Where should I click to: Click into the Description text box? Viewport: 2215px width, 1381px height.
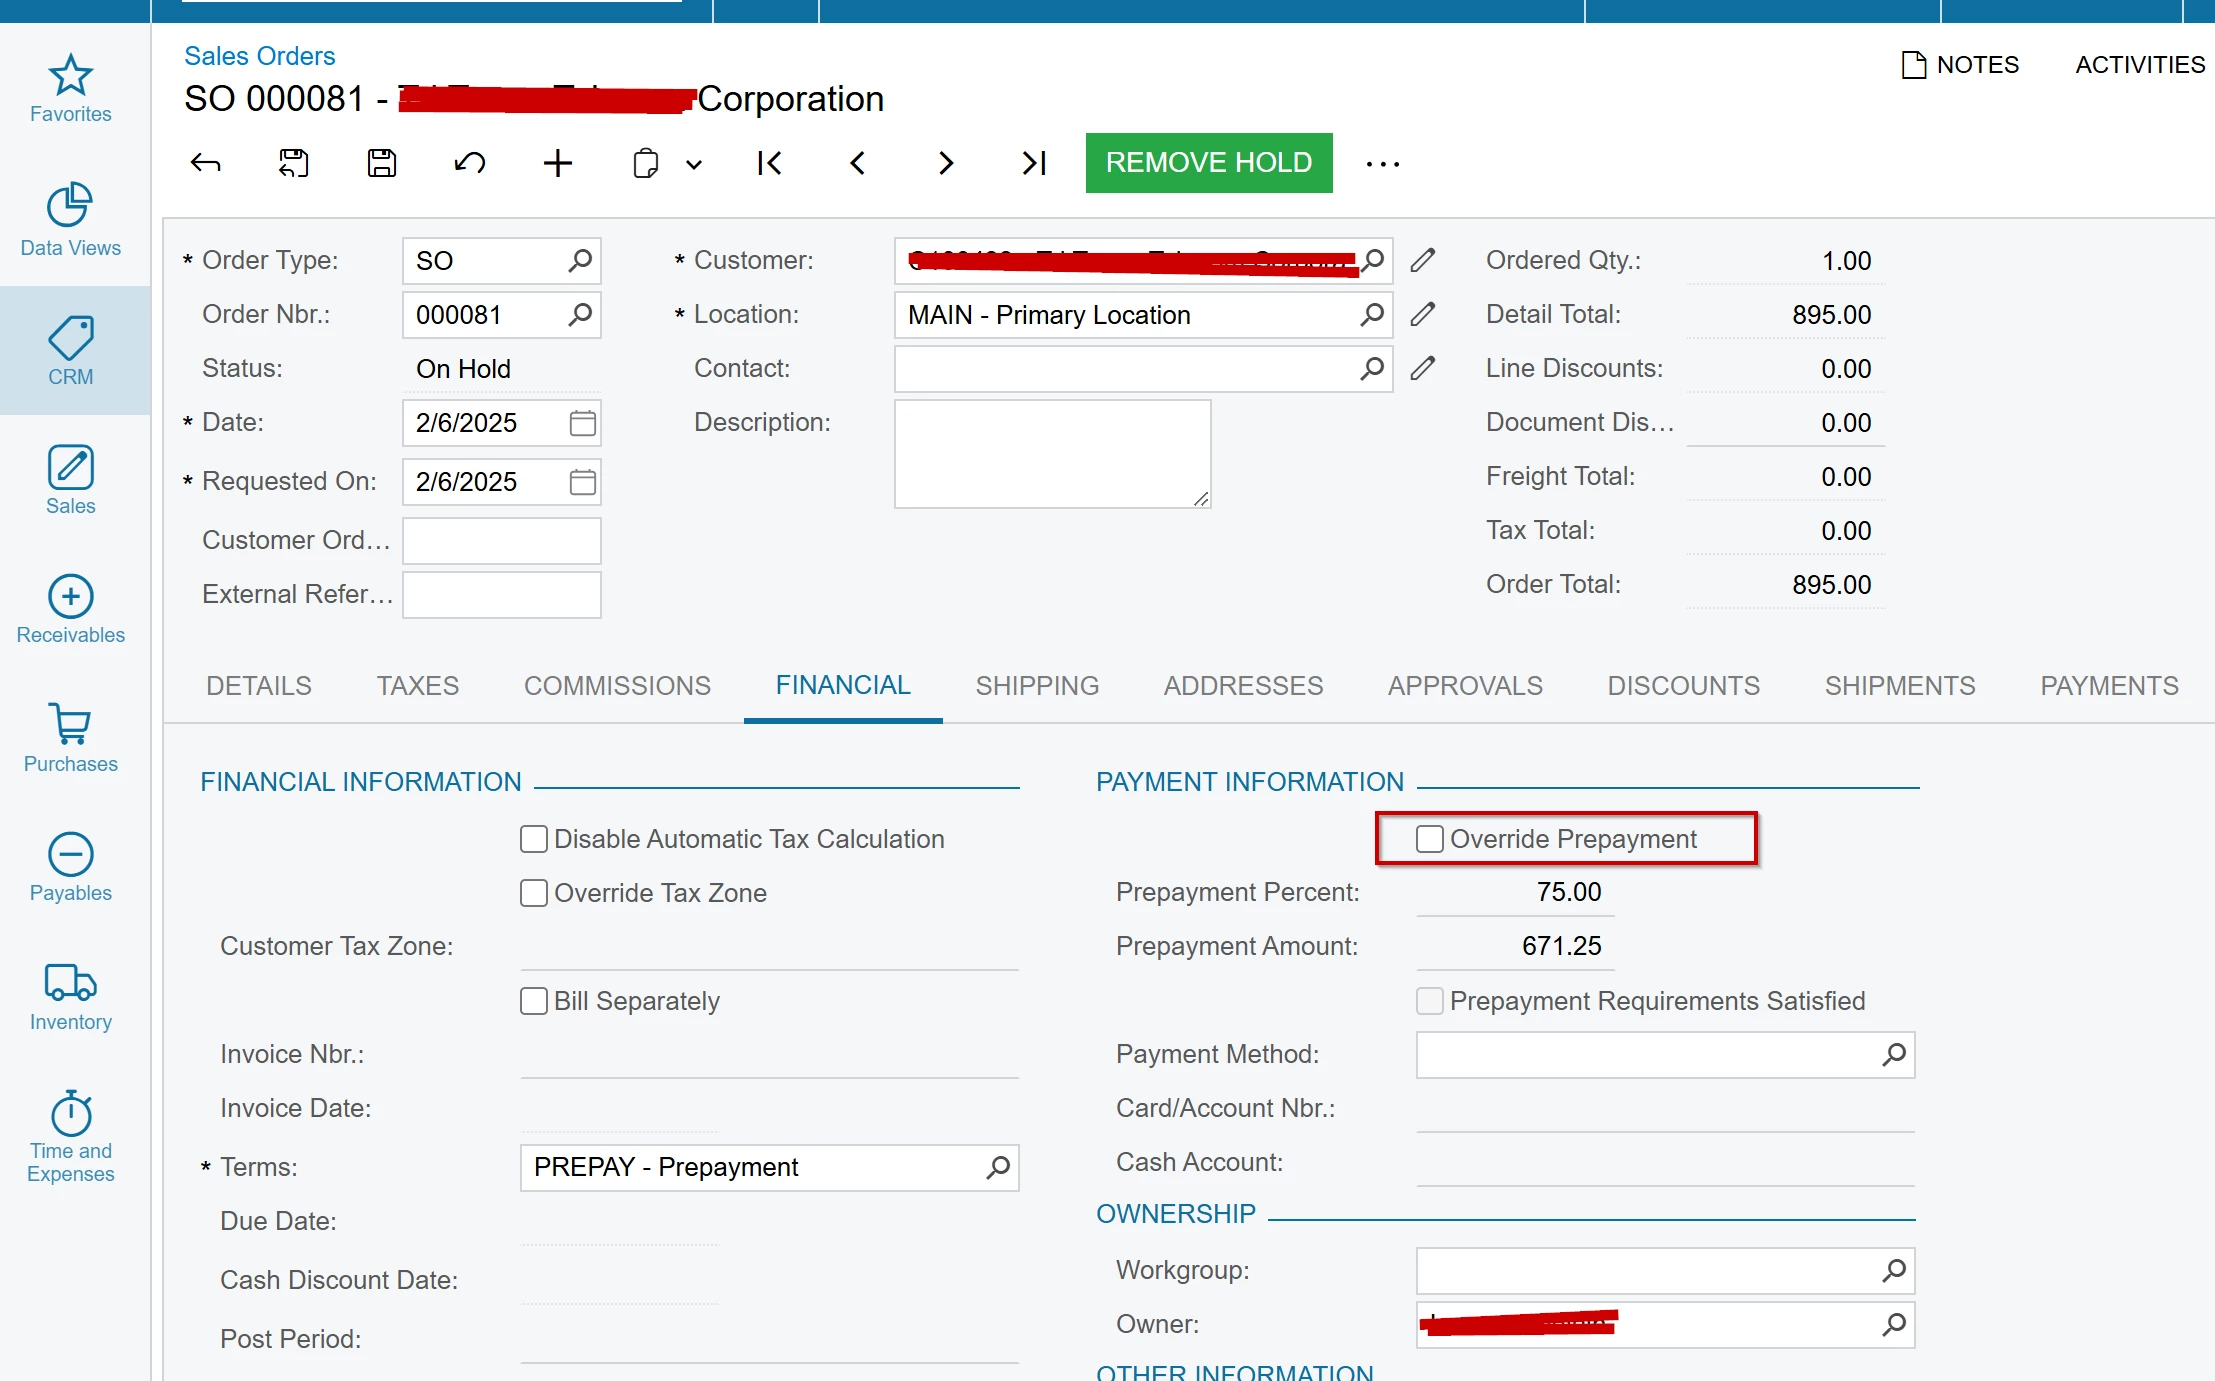pos(1050,453)
